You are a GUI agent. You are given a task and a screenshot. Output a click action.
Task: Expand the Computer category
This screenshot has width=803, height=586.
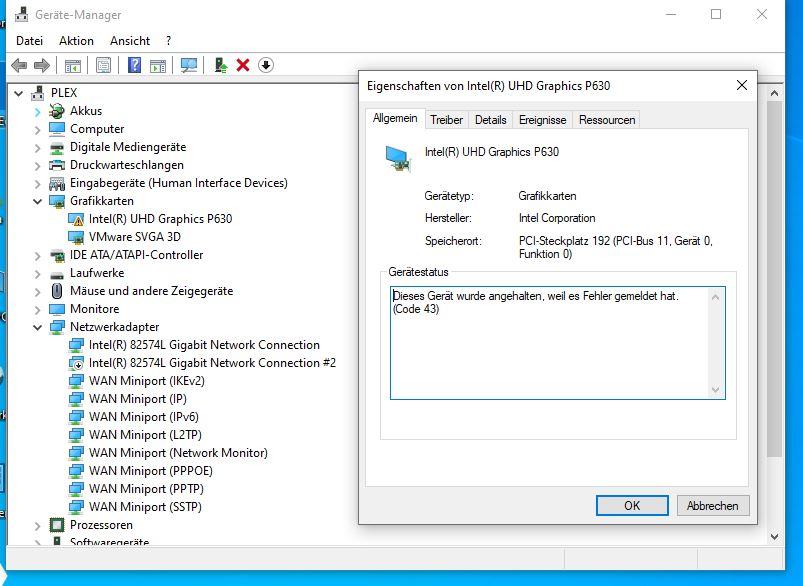click(x=37, y=130)
